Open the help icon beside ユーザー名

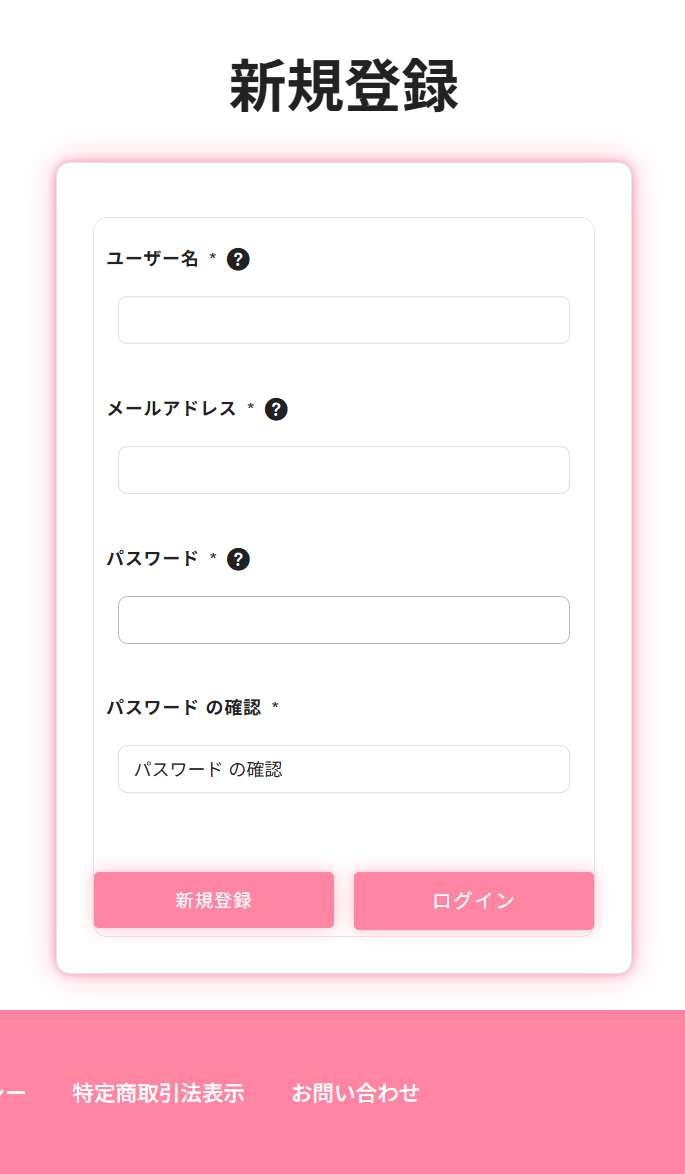(239, 259)
